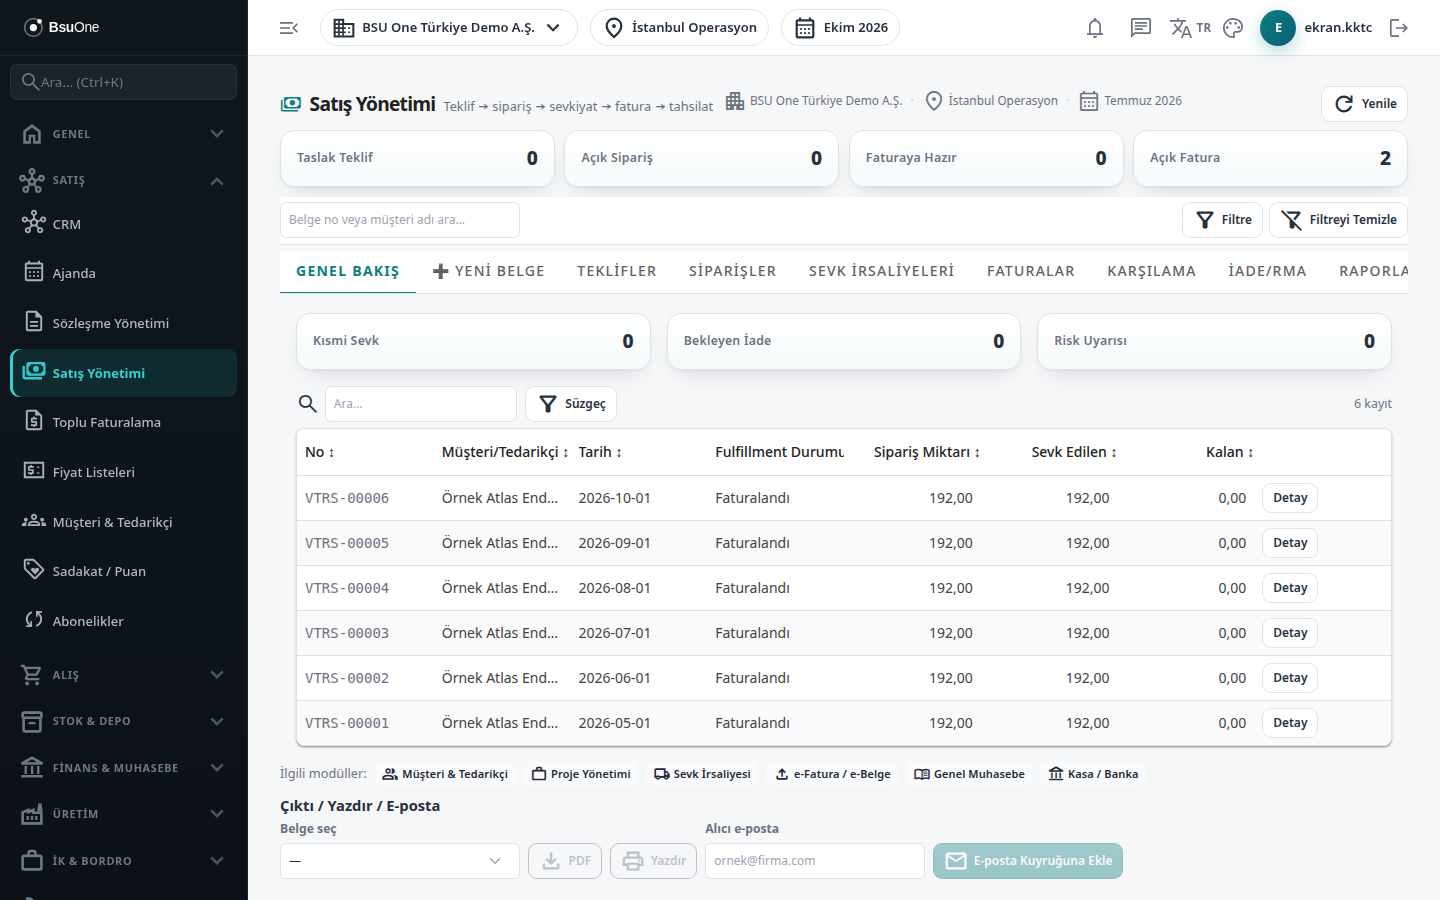Open Detay for VTRS-00006
The width and height of the screenshot is (1440, 900).
point(1290,498)
